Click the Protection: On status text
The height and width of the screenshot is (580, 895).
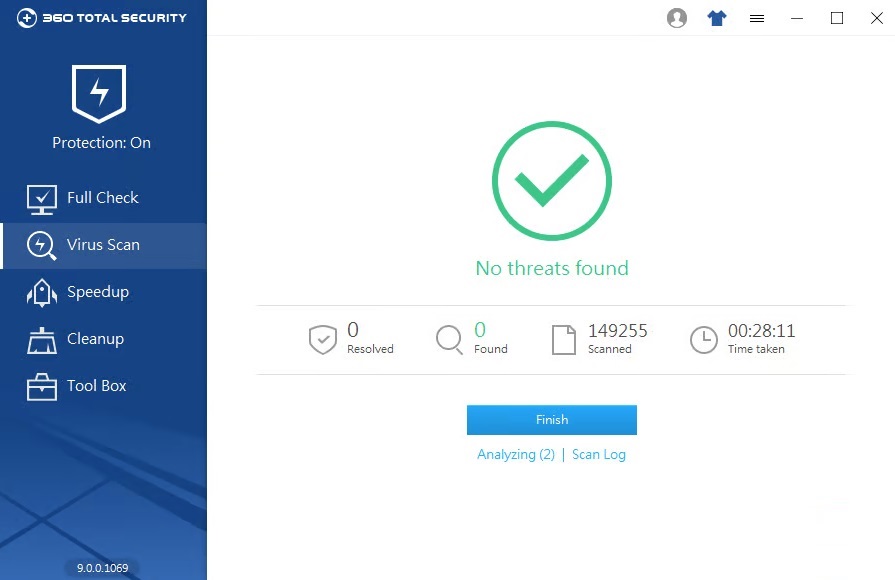point(101,143)
